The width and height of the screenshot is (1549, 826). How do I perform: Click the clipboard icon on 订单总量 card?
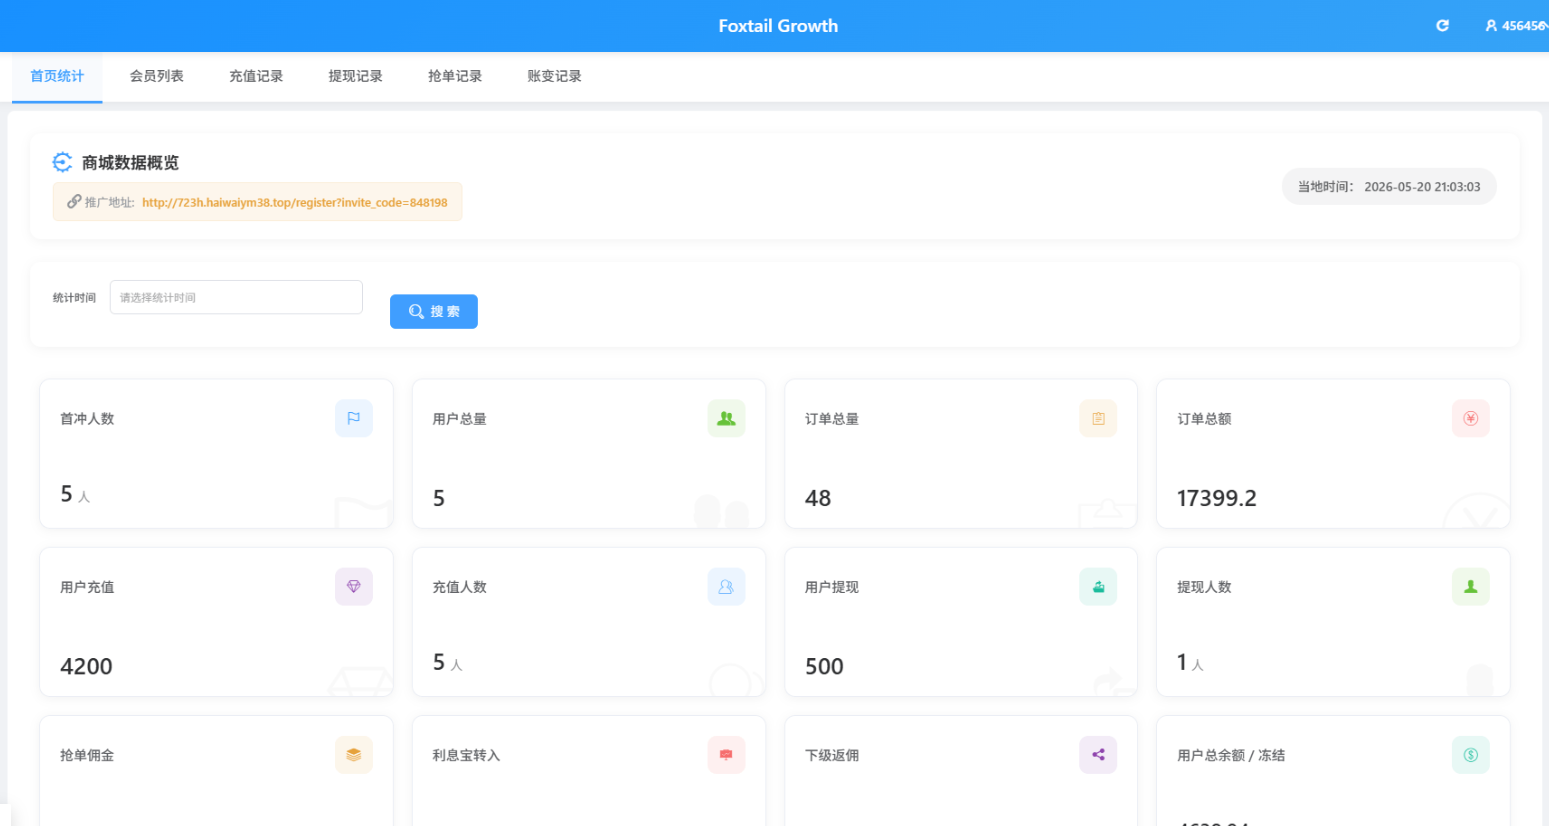click(x=1098, y=419)
